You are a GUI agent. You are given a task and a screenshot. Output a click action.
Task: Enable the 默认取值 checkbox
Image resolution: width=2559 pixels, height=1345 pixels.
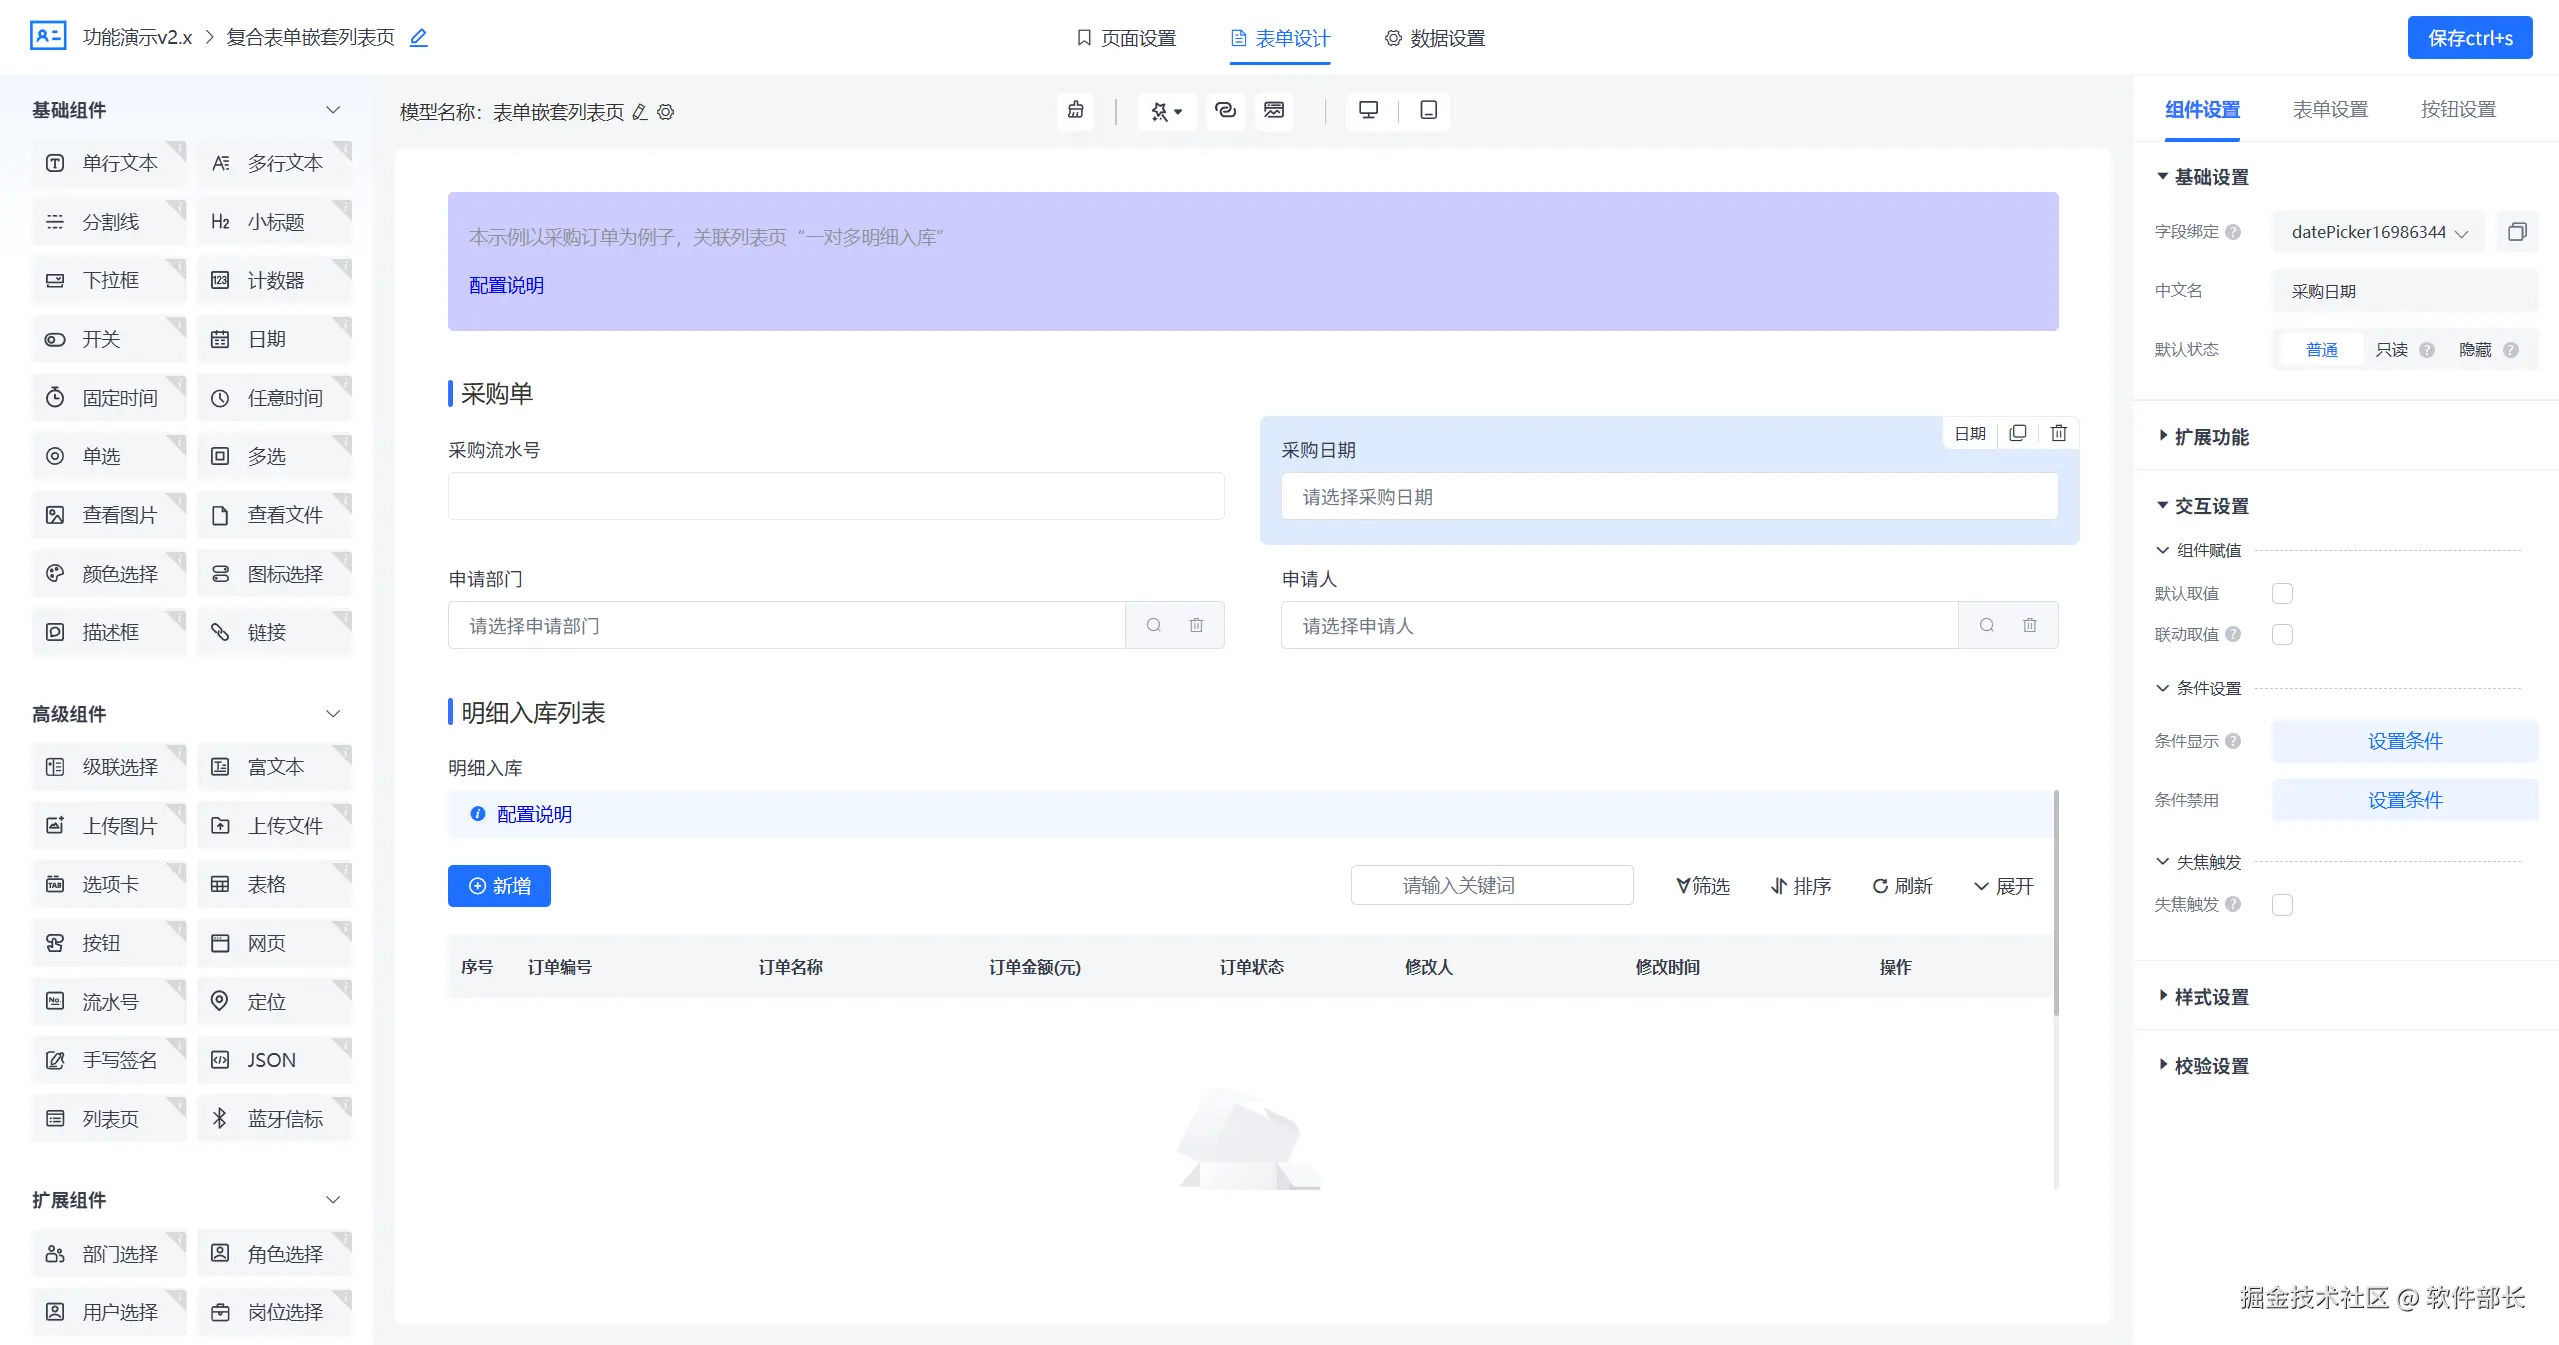(2282, 594)
